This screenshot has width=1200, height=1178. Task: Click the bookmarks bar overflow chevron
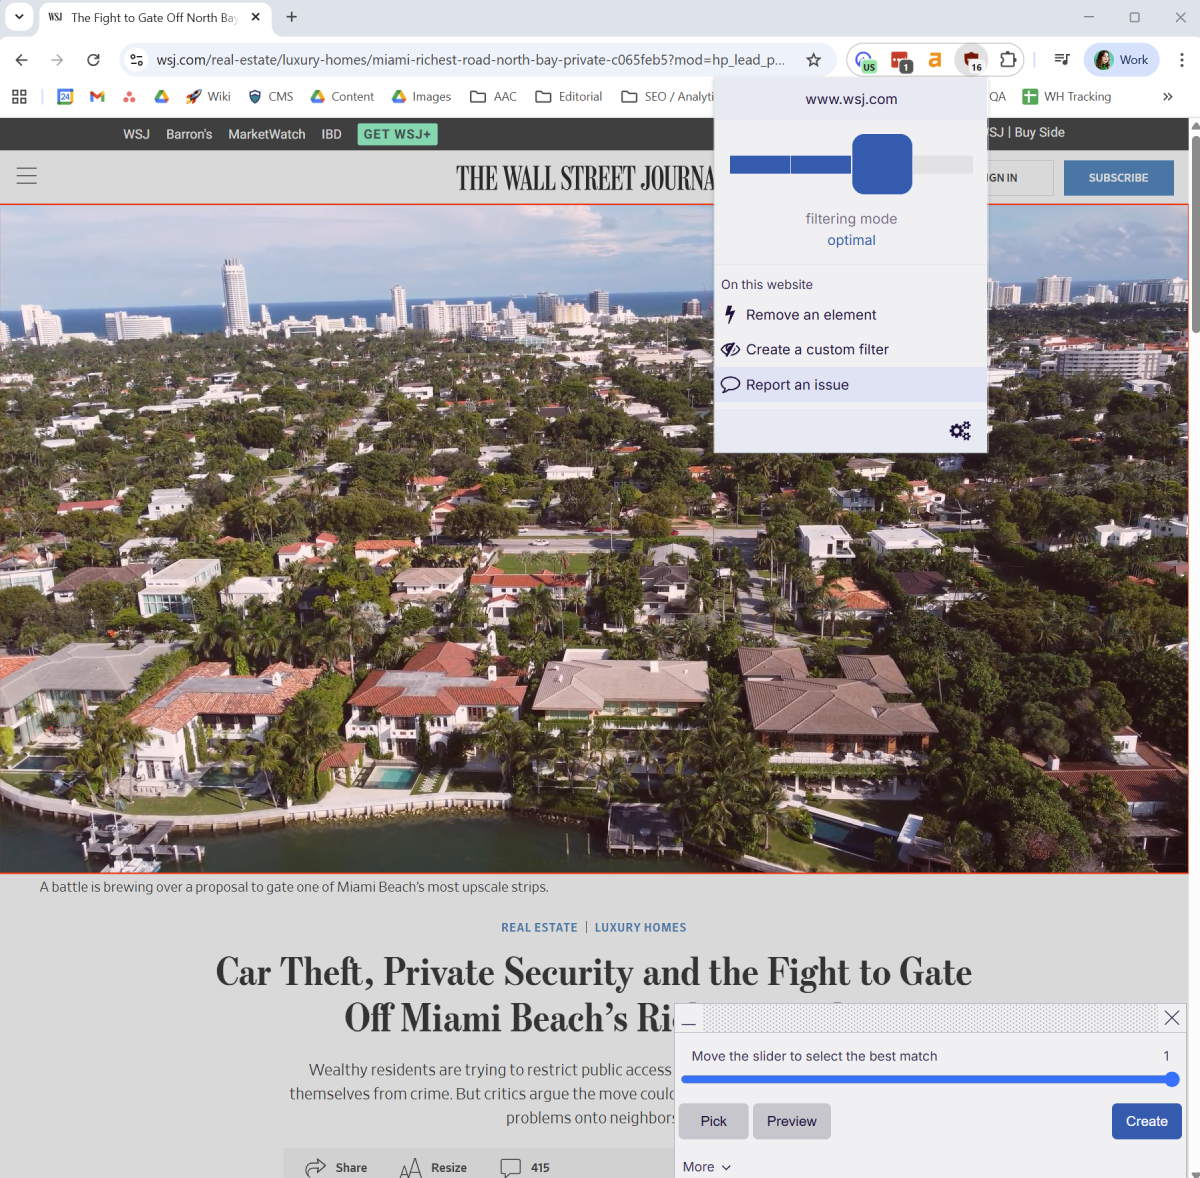1167,96
